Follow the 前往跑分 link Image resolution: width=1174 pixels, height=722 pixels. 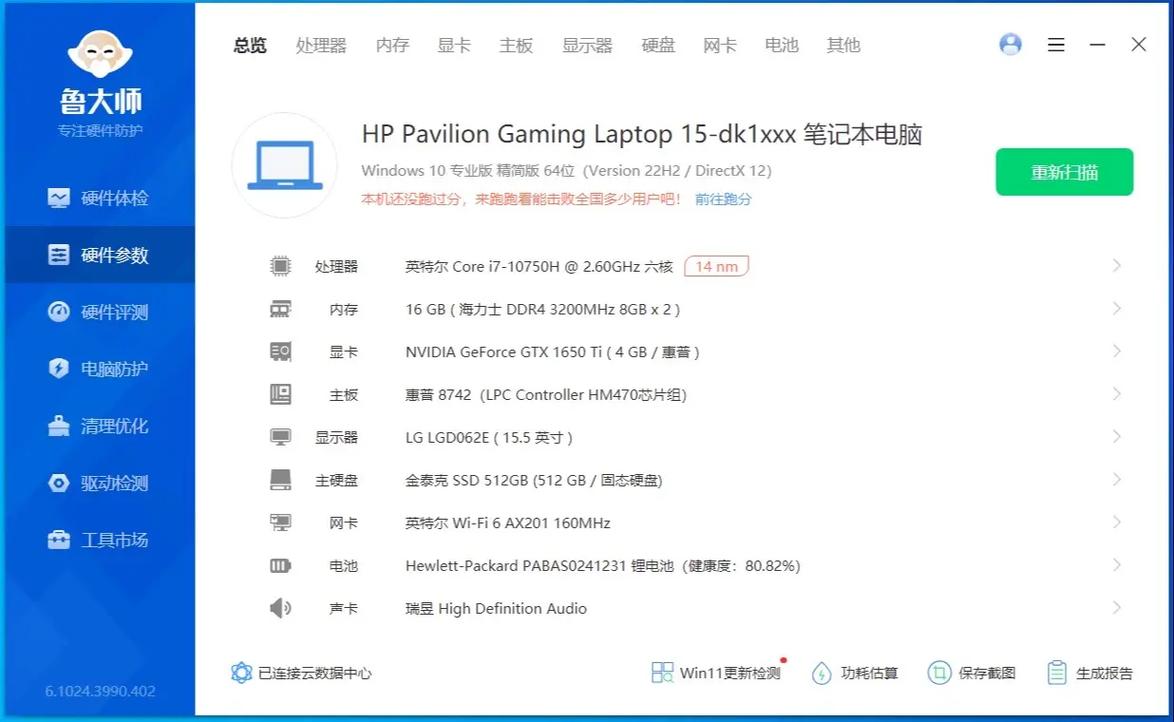[723, 199]
